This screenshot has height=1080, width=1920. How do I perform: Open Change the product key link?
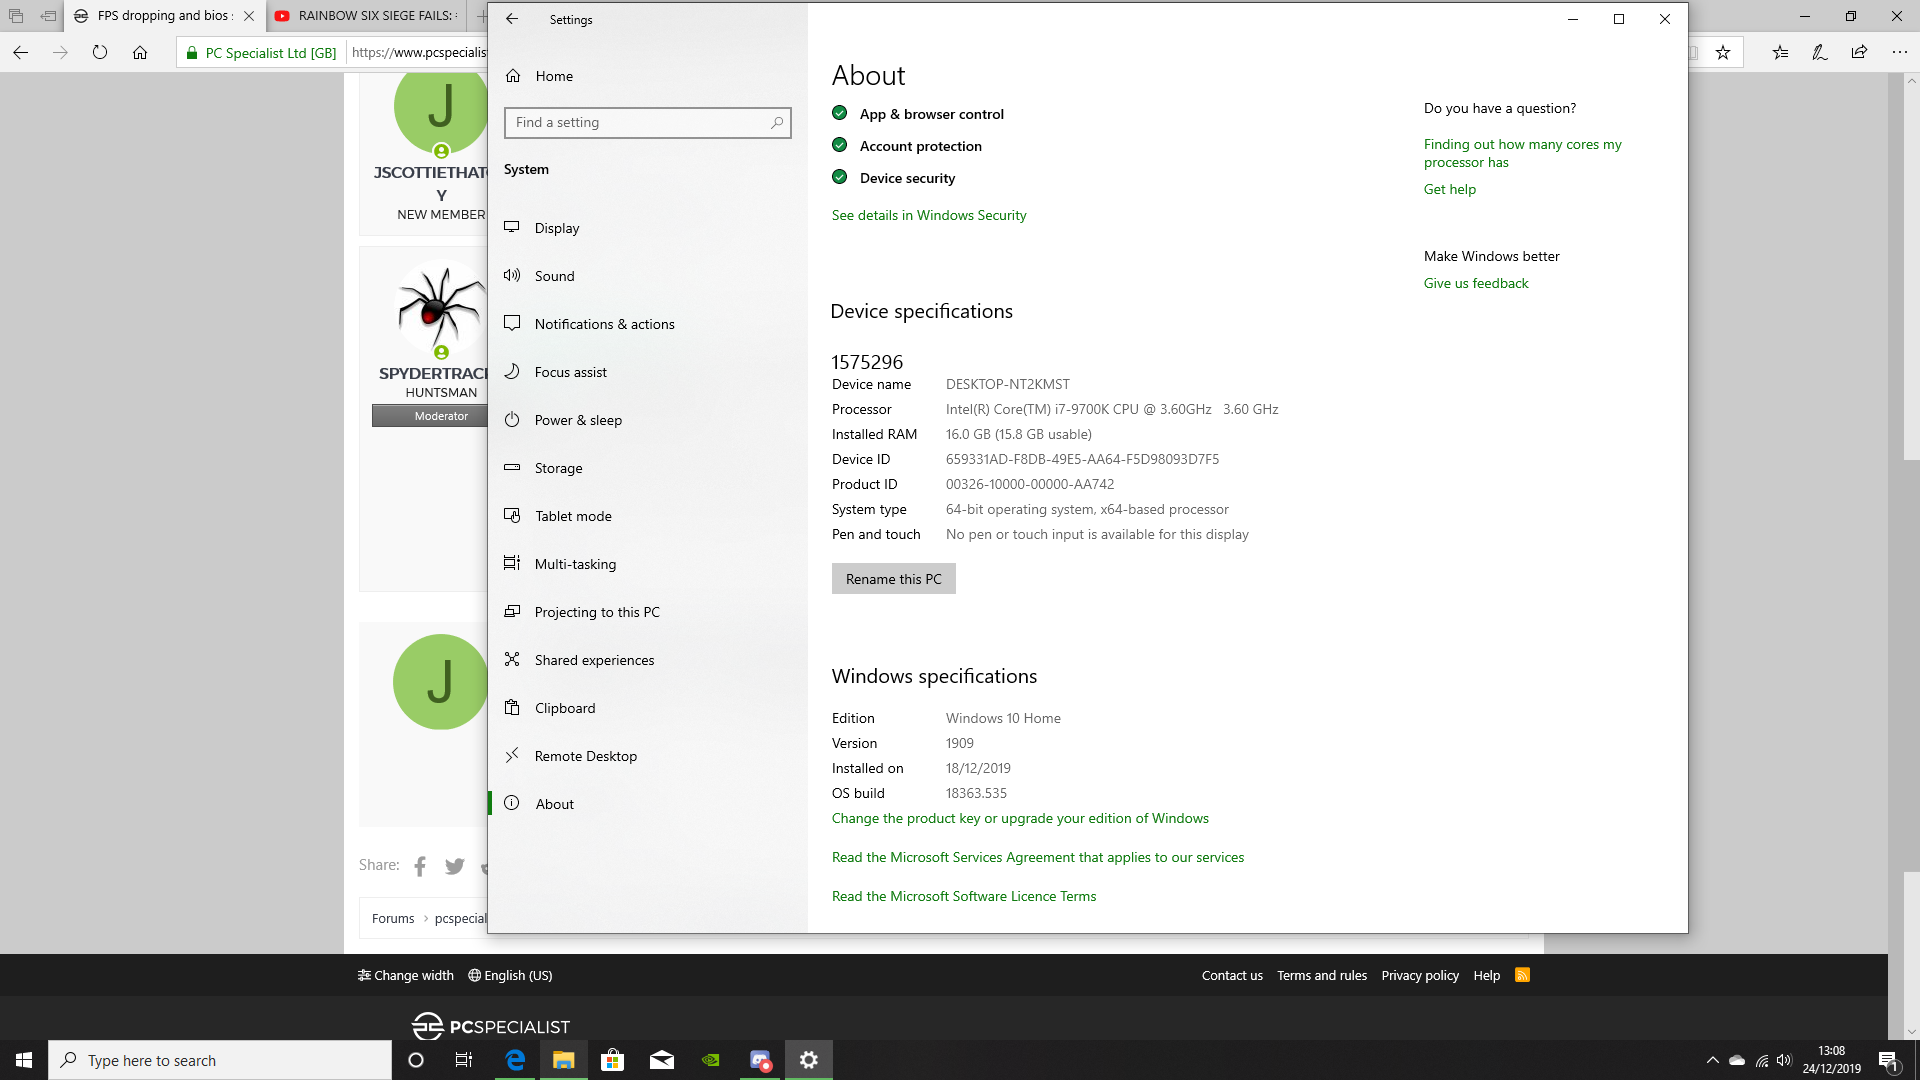1020,818
